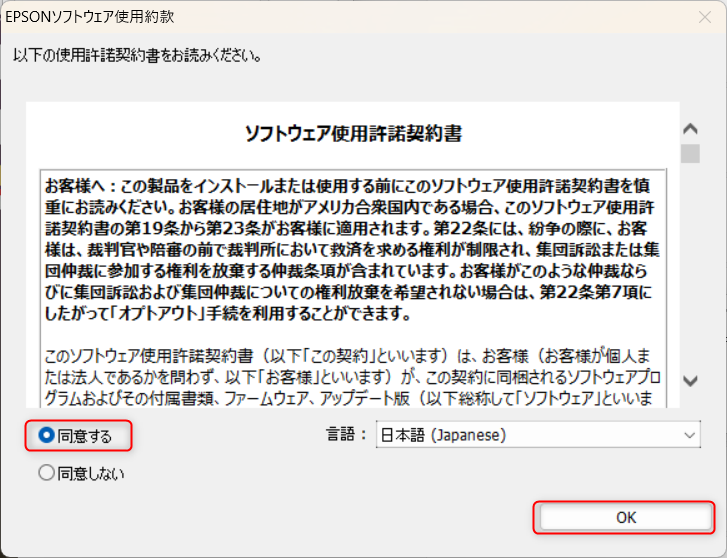The width and height of the screenshot is (727, 558).
Task: Click the ソフトウェア使用許諾契約書 heading
Action: (353, 134)
